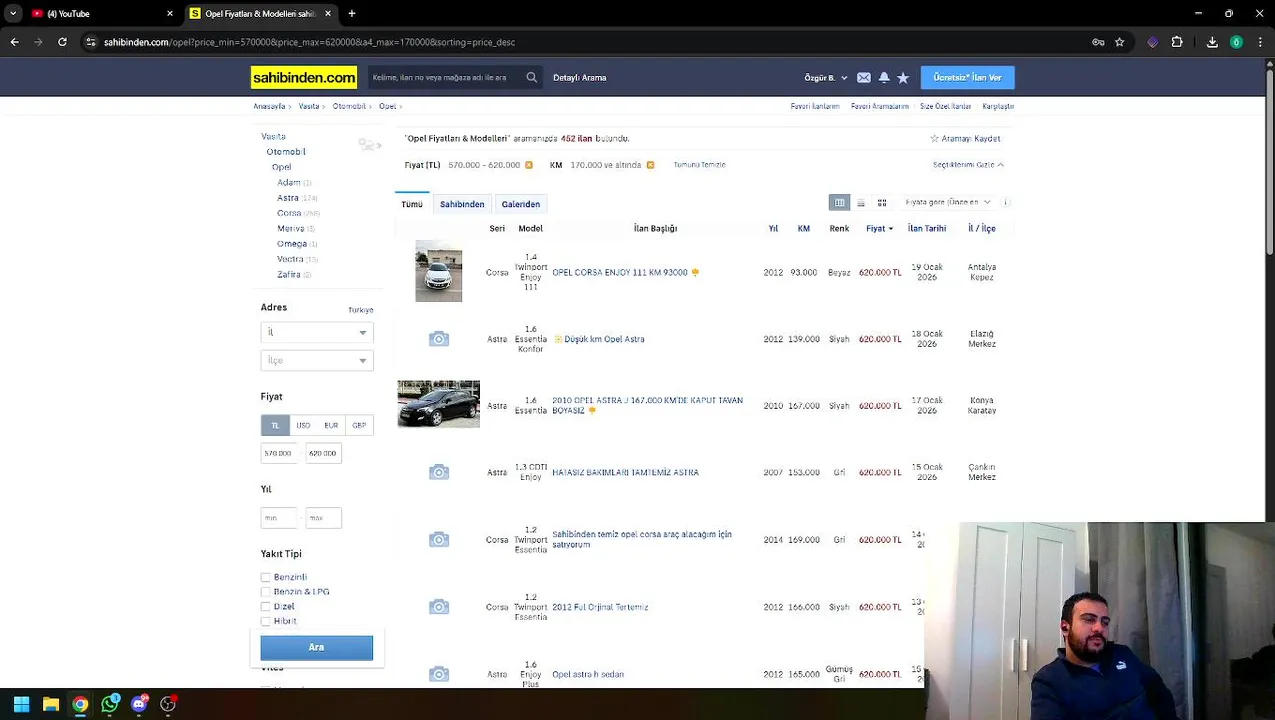
Task: Sort by the Fiyat column header
Action: point(879,229)
